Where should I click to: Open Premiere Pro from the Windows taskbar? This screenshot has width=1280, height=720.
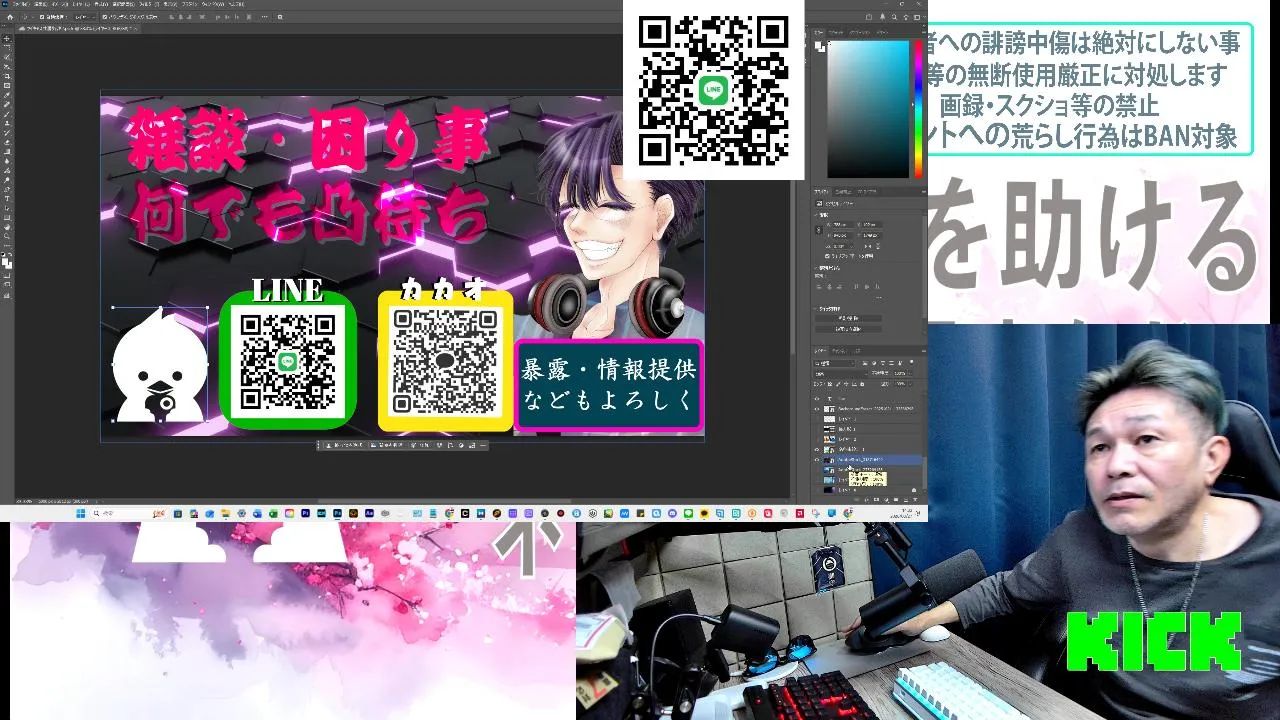(305, 513)
